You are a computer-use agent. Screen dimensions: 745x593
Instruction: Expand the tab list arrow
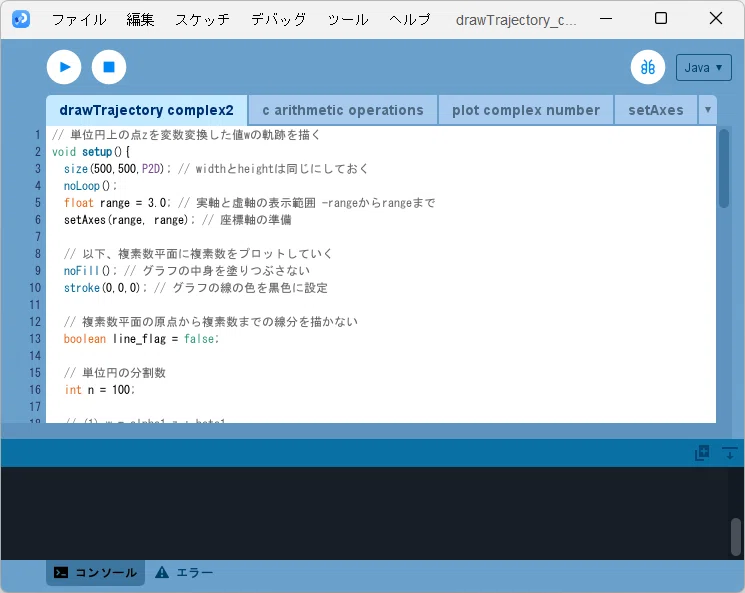point(707,110)
